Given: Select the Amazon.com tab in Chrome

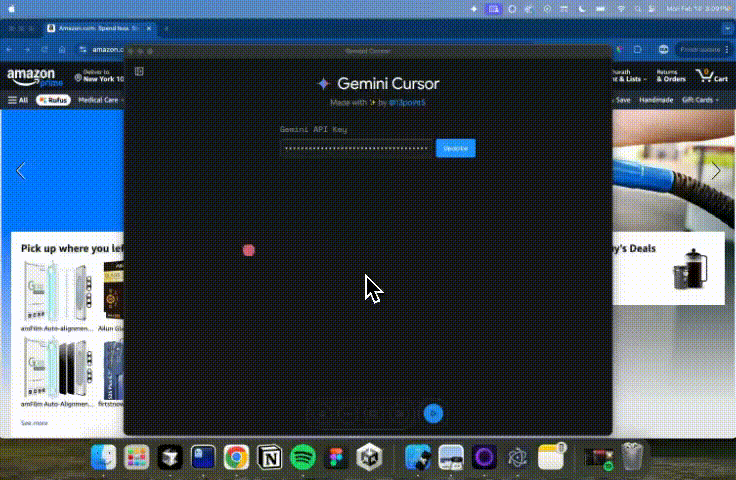Looking at the screenshot, I should [98, 28].
